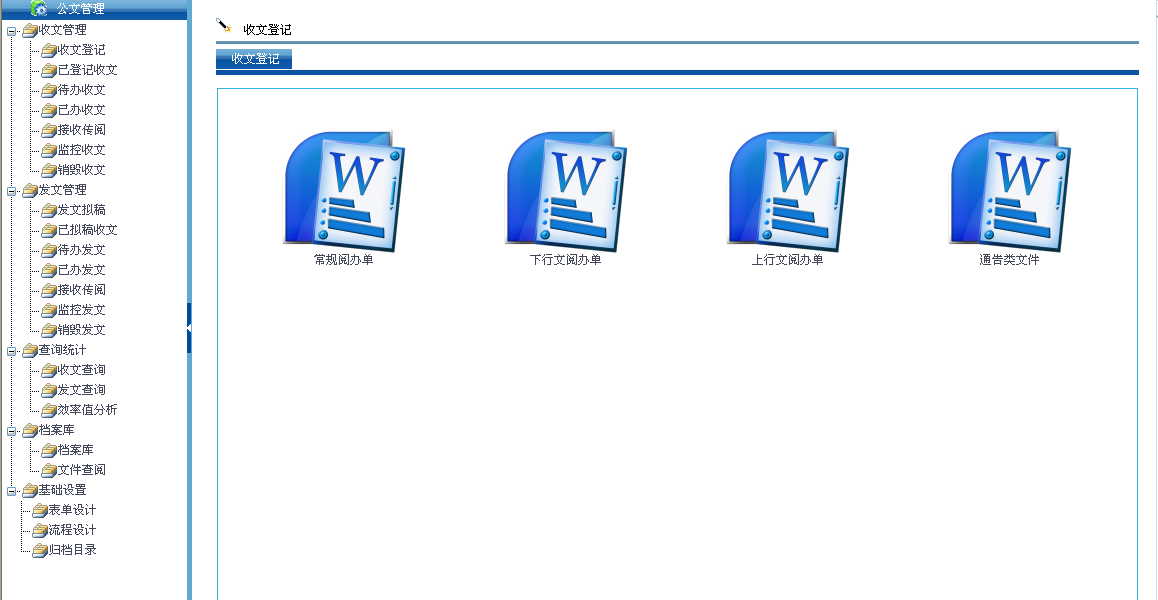The height and width of the screenshot is (600, 1158).
Task: Collapse the 档案库 parent tree node
Action: 12,430
